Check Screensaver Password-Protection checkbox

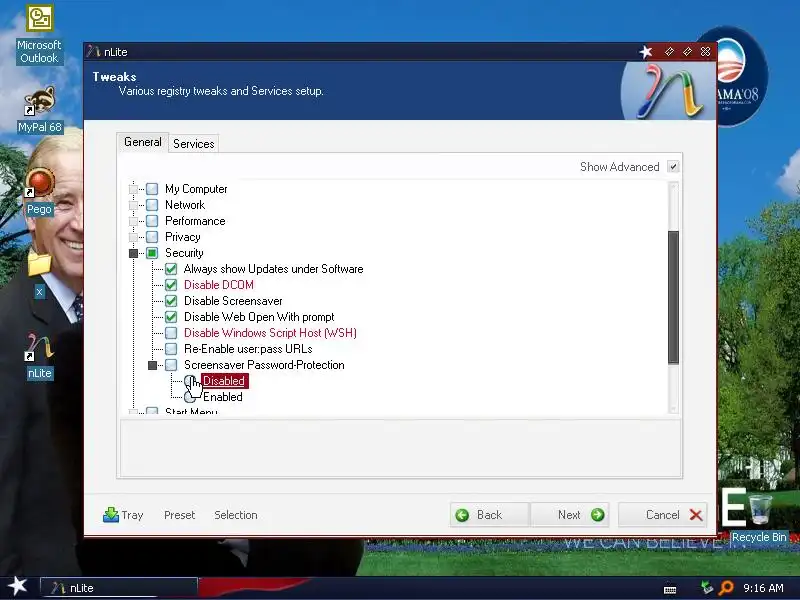point(171,365)
